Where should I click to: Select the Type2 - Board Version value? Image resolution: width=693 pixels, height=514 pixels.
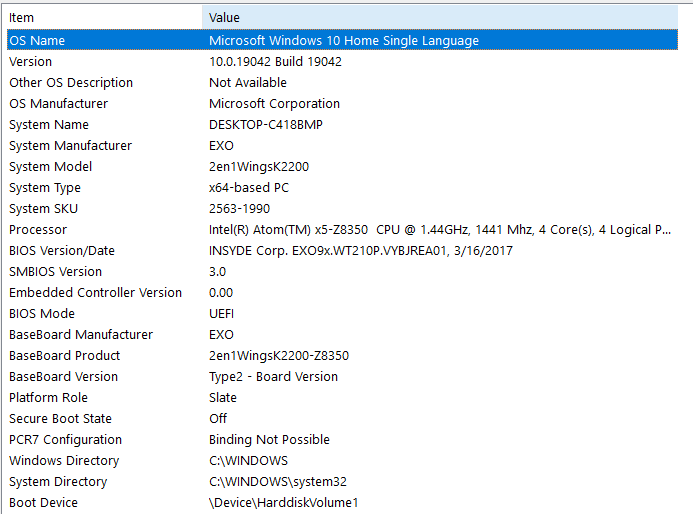pyautogui.click(x=274, y=377)
